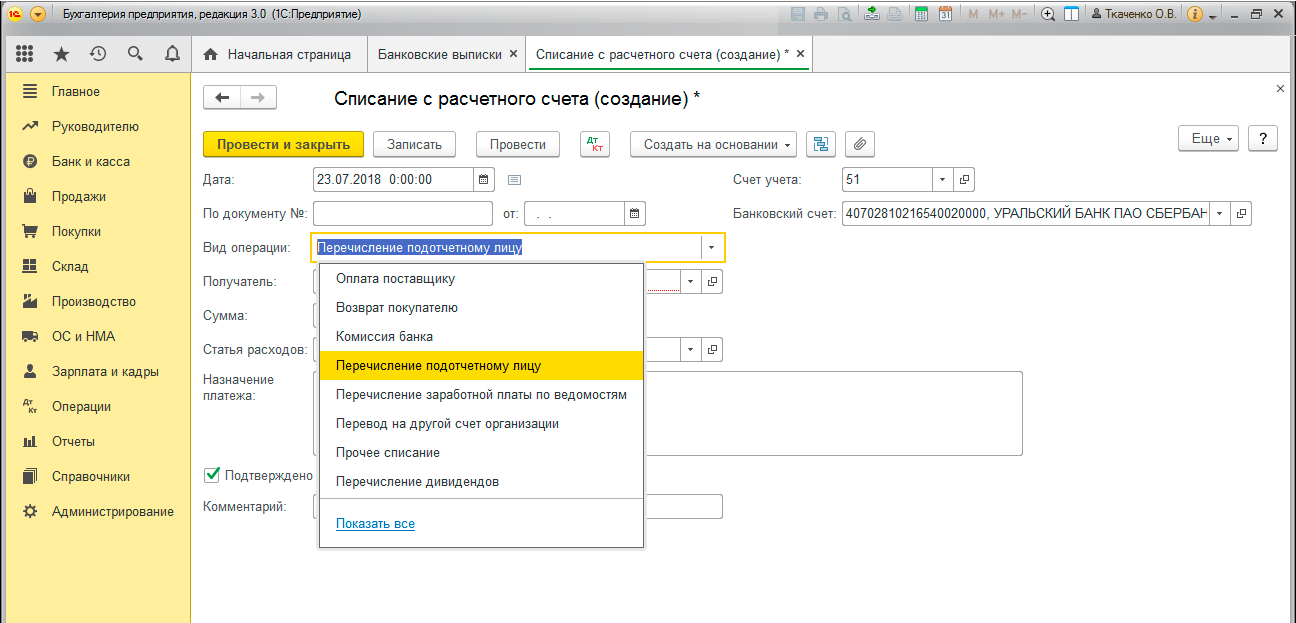Open Банк и касса section in sidebar
Screen dimensions: 1296x623
91,162
